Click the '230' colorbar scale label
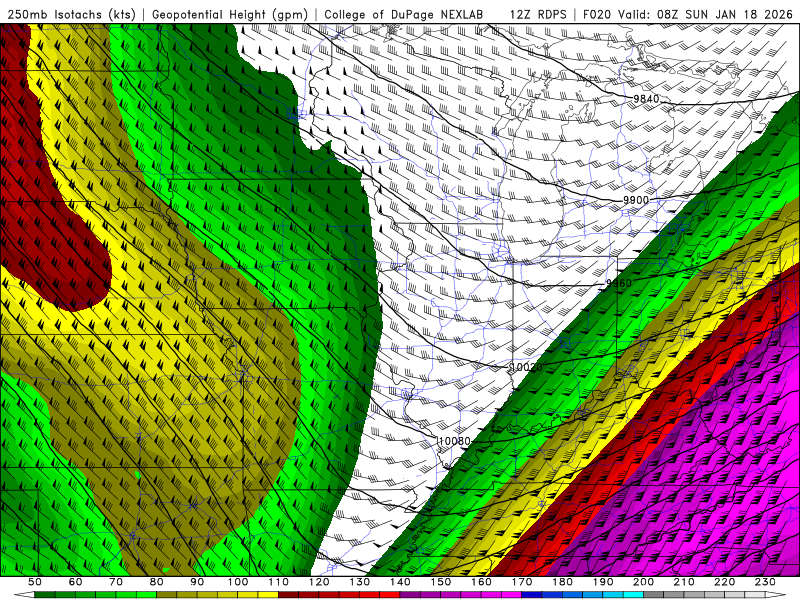 (x=765, y=582)
